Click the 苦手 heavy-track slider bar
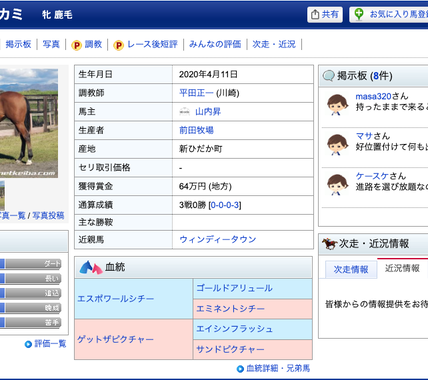The height and width of the screenshot is (380, 428). (x=31, y=322)
